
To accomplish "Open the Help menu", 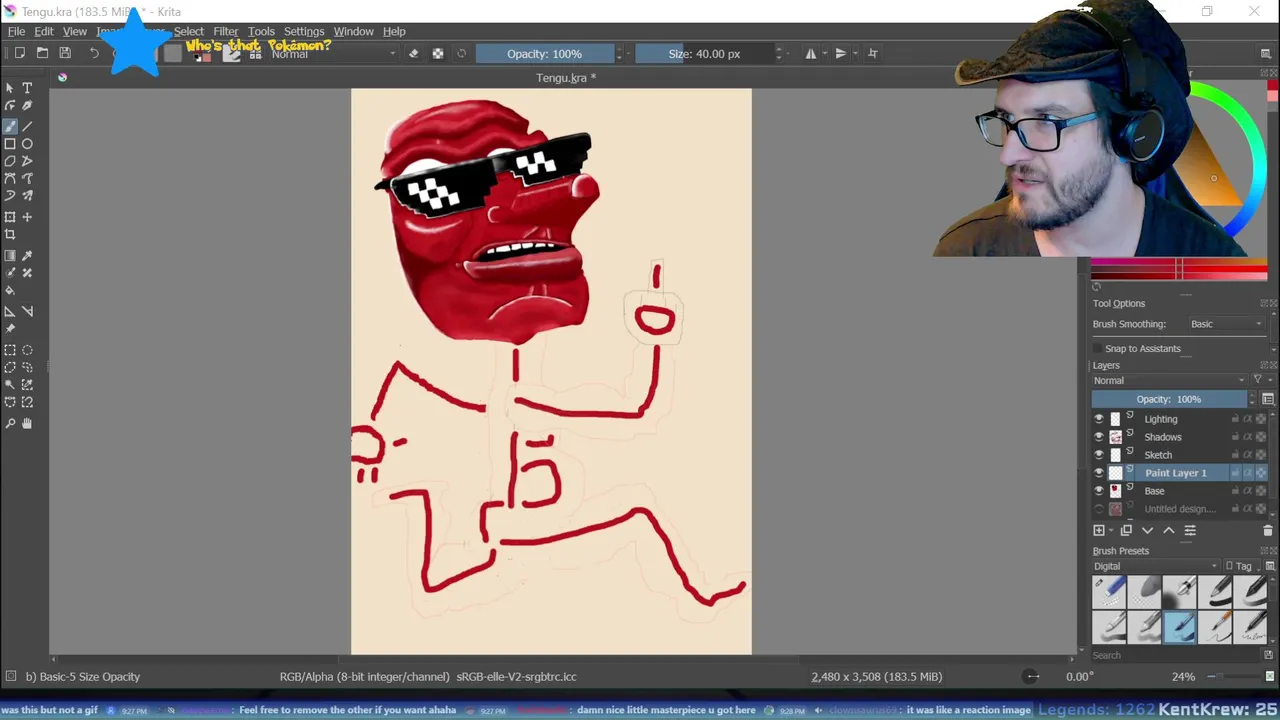I will pos(394,31).
